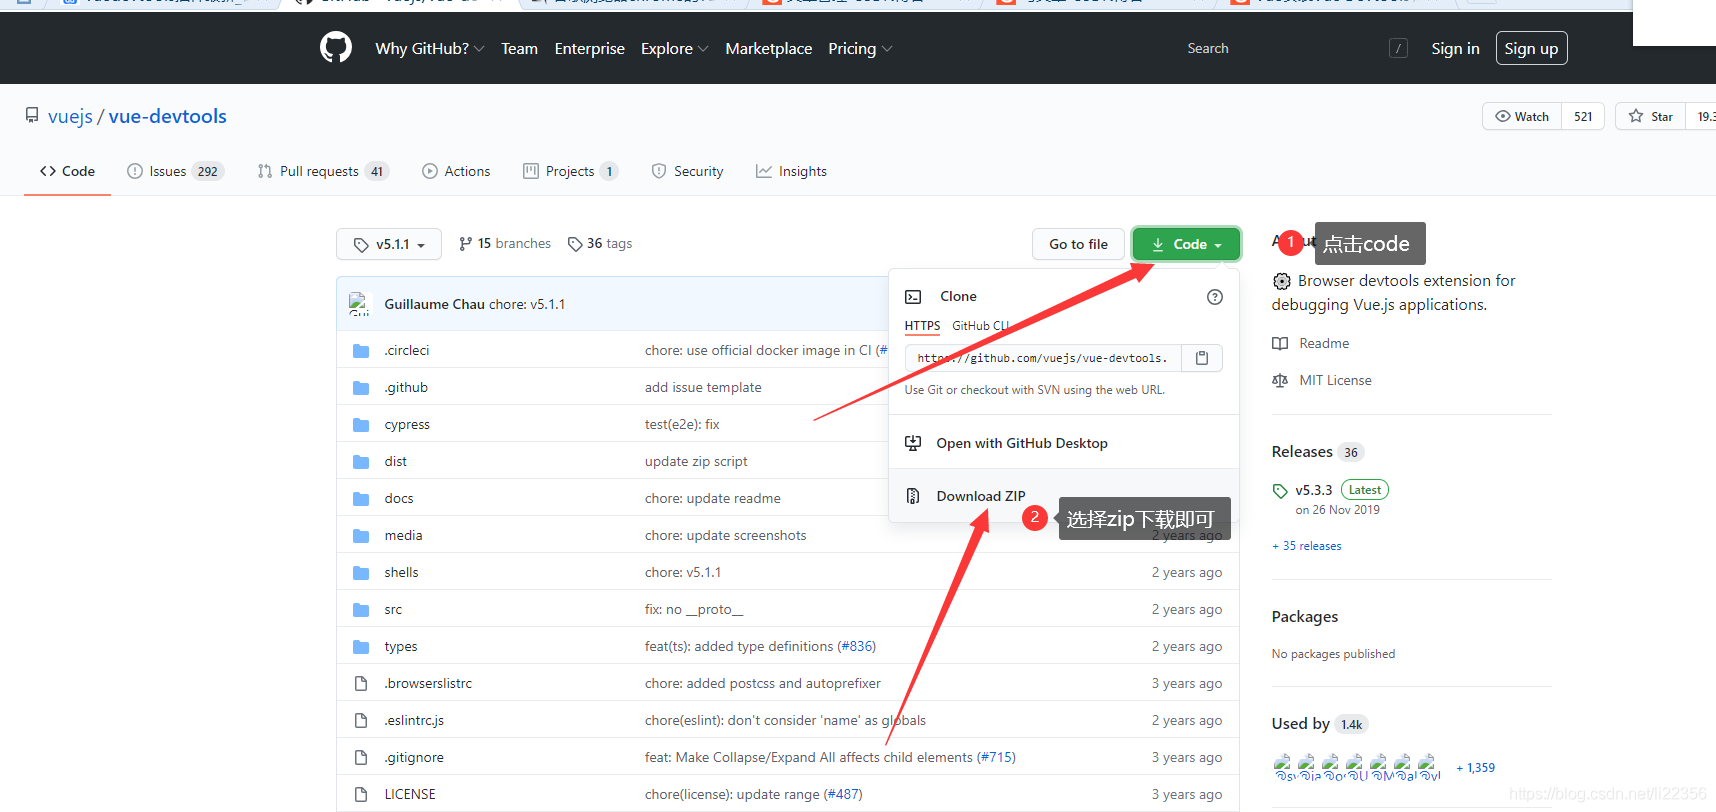Click the Star button
Image resolution: width=1716 pixels, height=812 pixels.
[x=1651, y=116]
